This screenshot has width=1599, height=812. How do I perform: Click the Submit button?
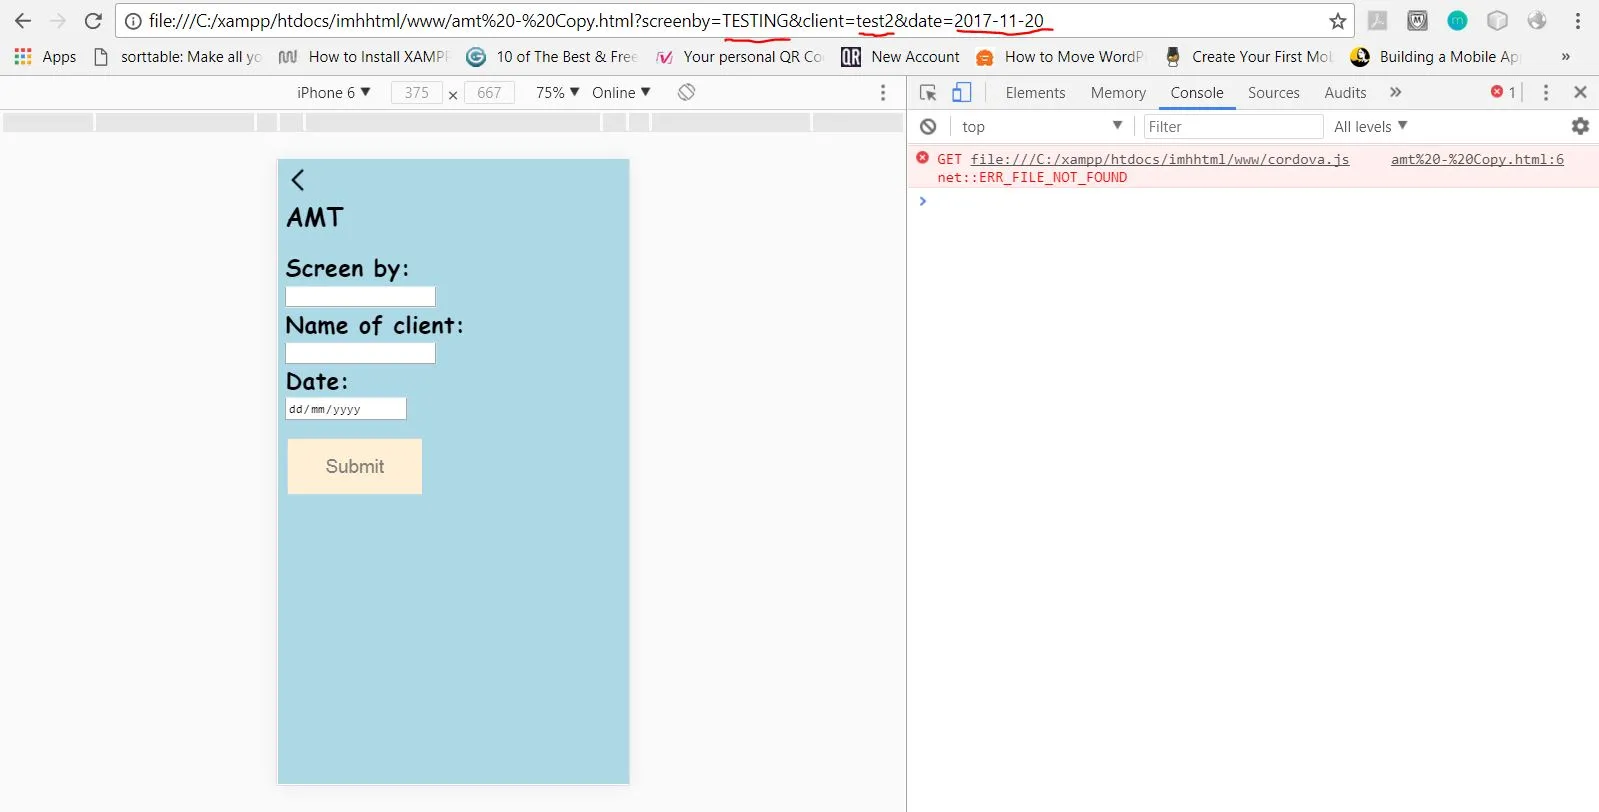coord(354,466)
